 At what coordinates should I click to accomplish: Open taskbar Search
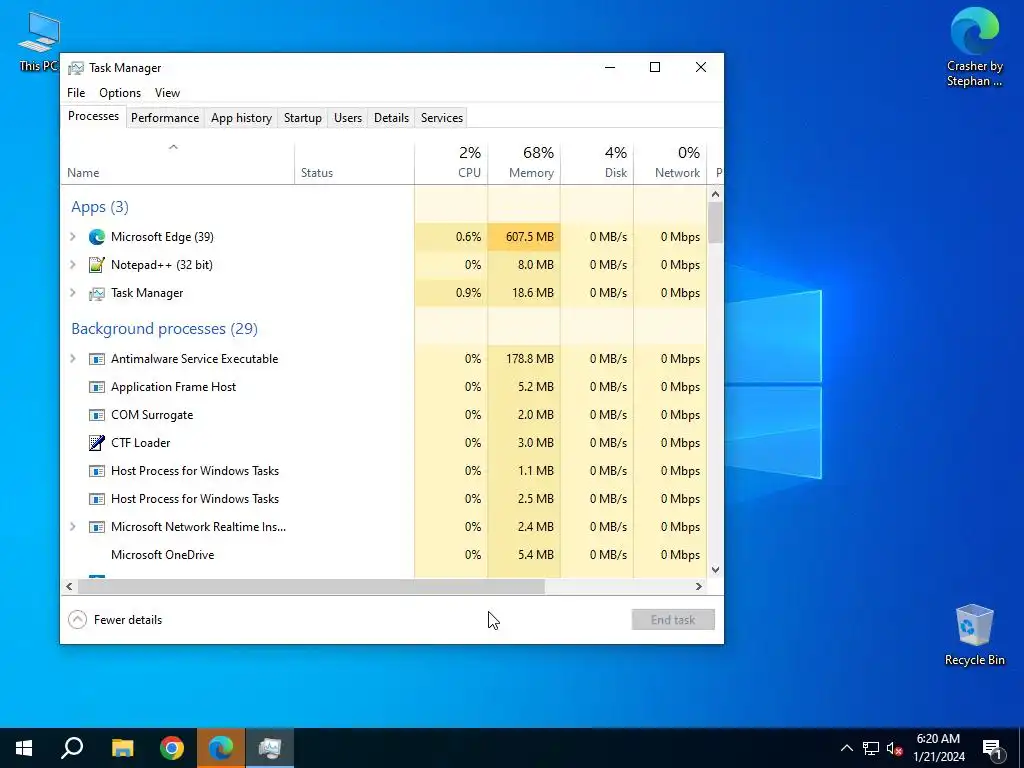tap(72, 748)
